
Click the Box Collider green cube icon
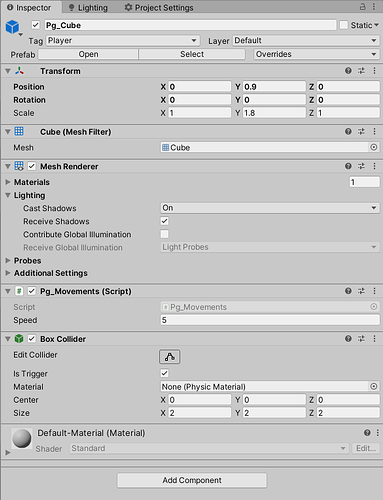pos(19,339)
